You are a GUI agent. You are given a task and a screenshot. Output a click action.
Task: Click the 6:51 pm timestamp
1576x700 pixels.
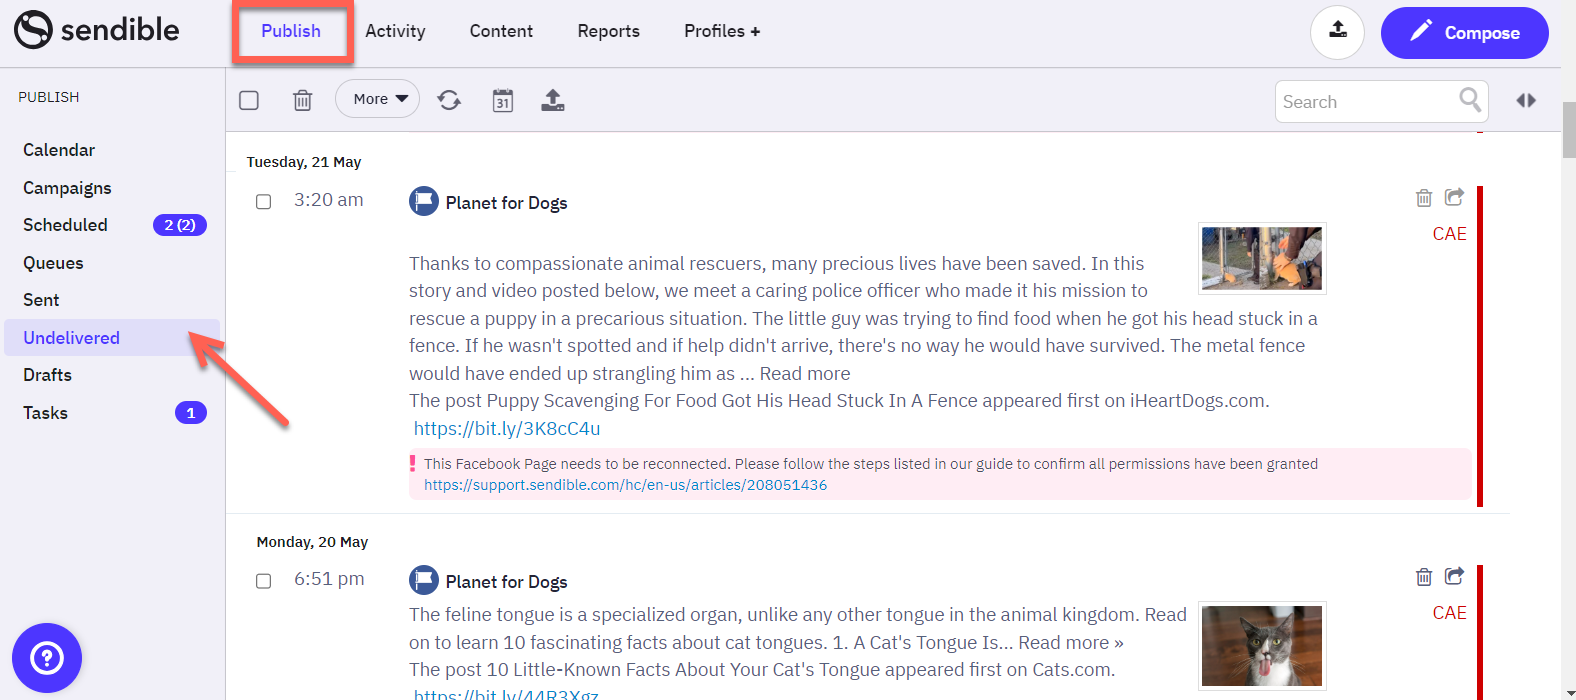coord(329,579)
